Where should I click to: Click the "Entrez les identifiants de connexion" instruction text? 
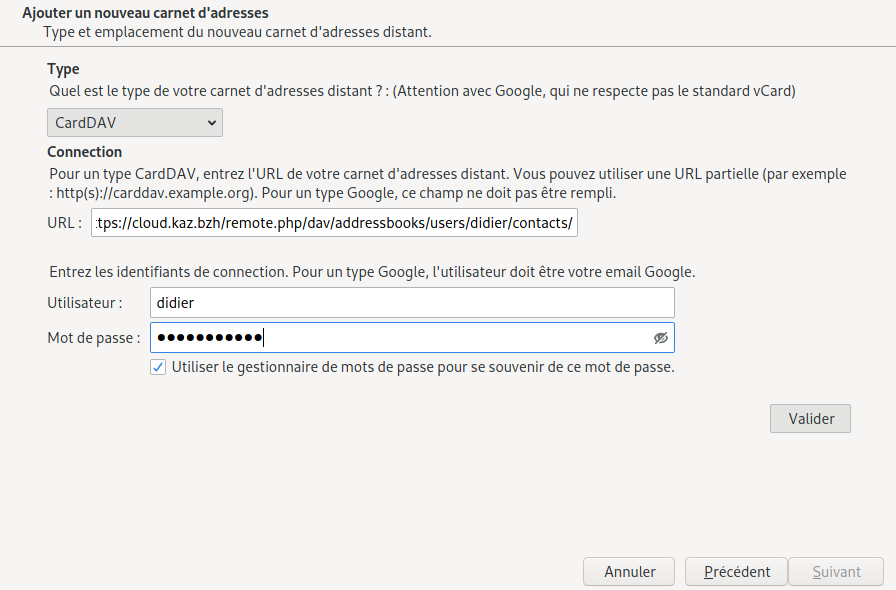(x=370, y=272)
